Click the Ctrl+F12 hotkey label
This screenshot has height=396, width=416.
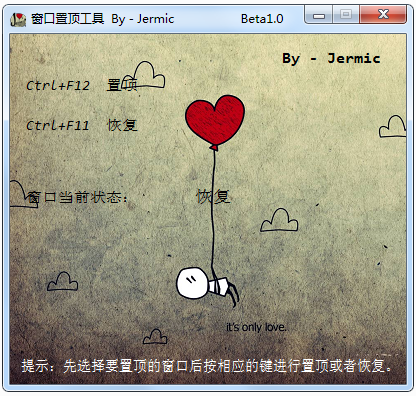tap(58, 86)
